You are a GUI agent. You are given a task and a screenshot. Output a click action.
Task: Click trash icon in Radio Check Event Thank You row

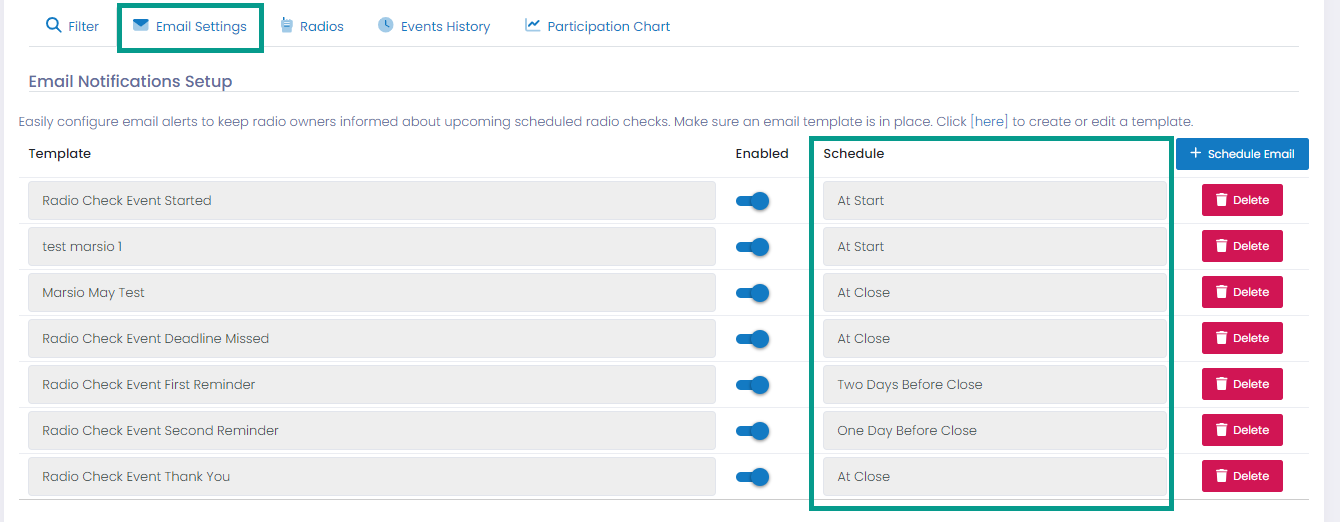pyautogui.click(x=1221, y=476)
